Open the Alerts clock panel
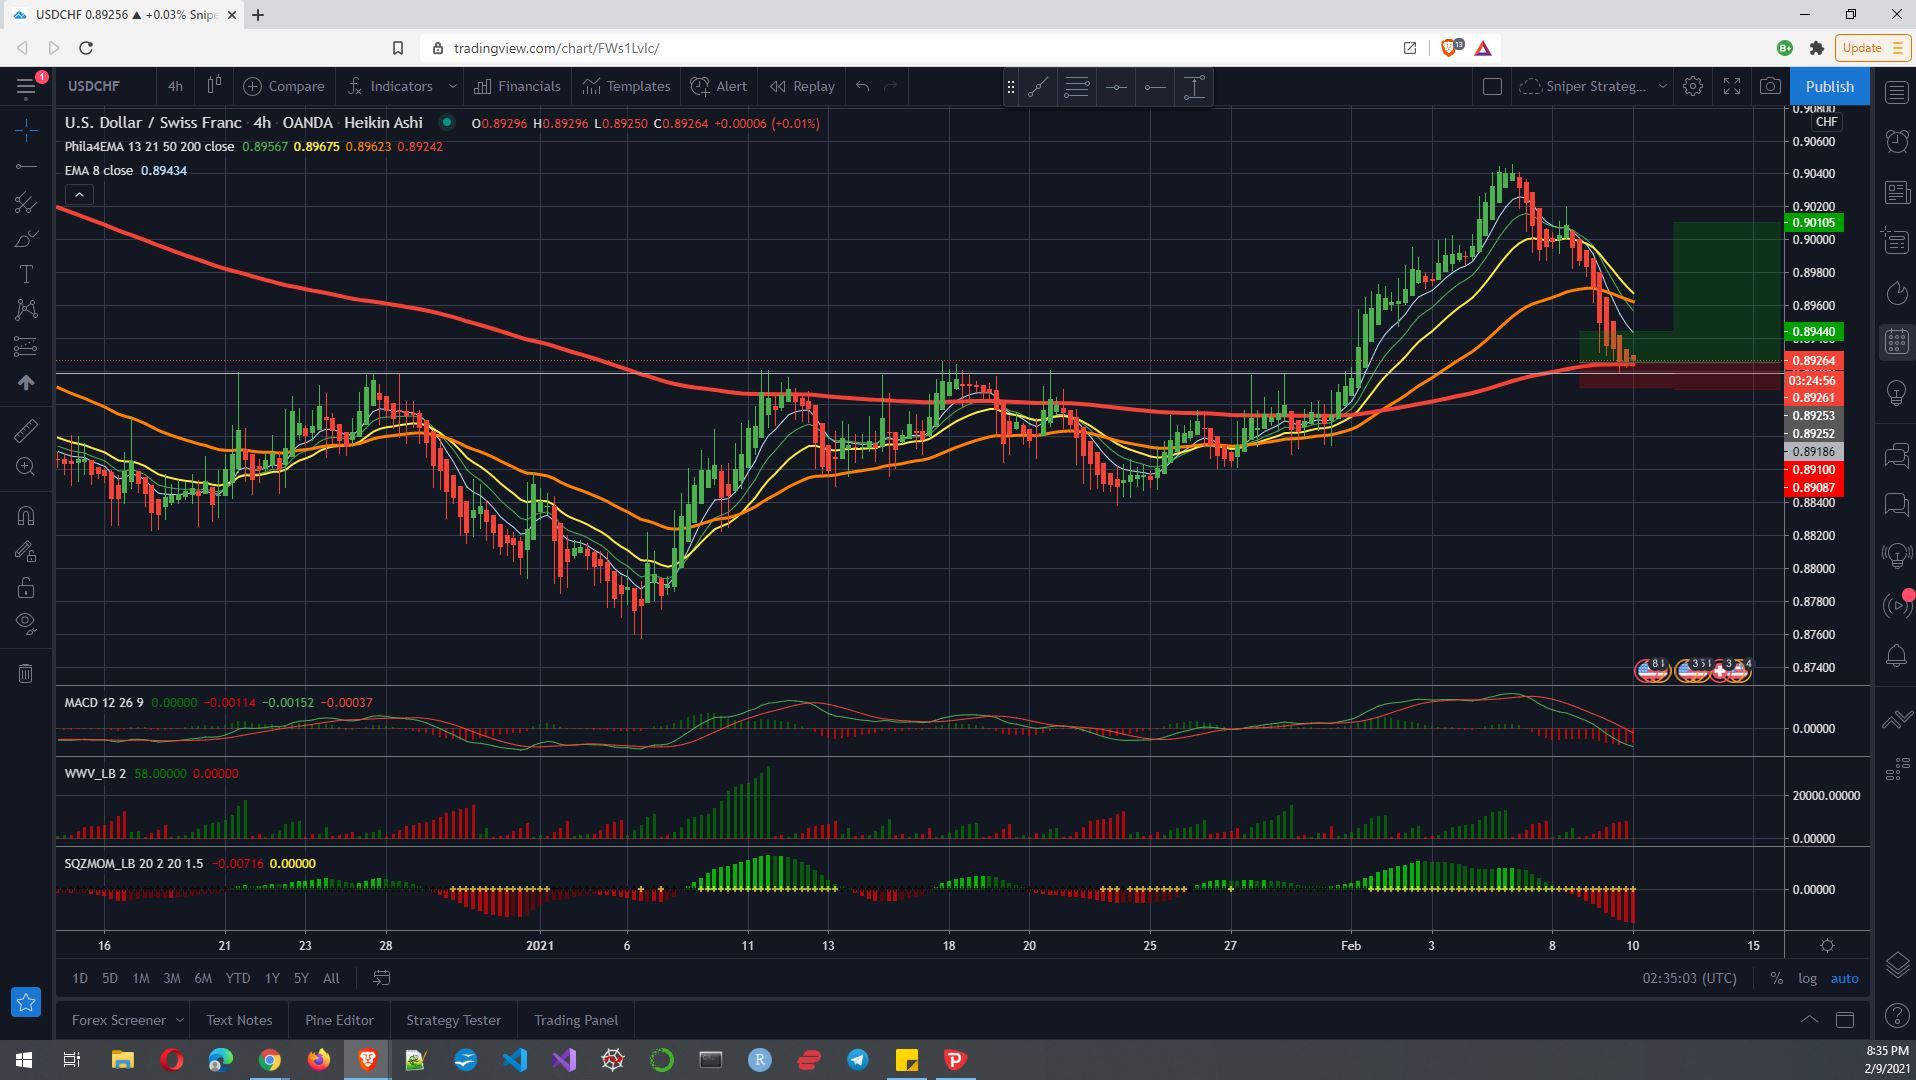 pyautogui.click(x=1897, y=141)
